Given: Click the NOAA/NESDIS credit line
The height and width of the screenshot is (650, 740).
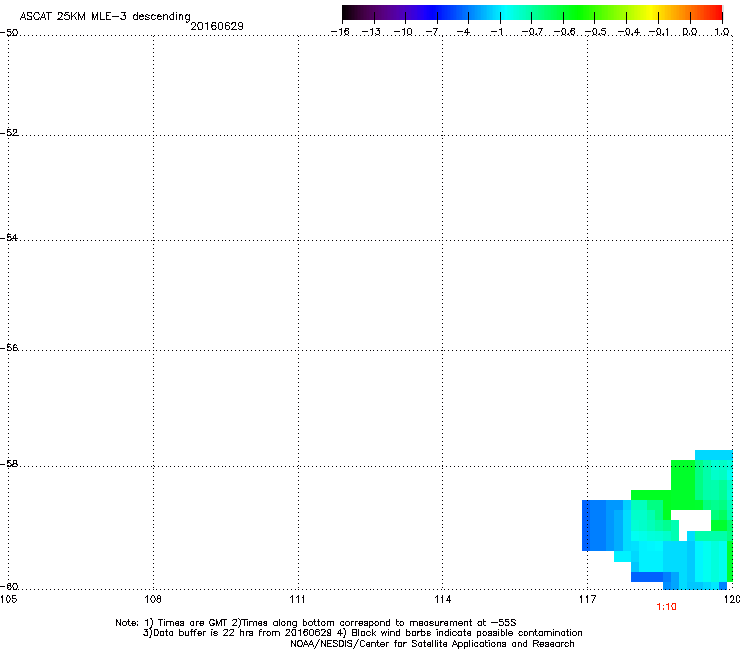Looking at the screenshot, I should pos(432,643).
